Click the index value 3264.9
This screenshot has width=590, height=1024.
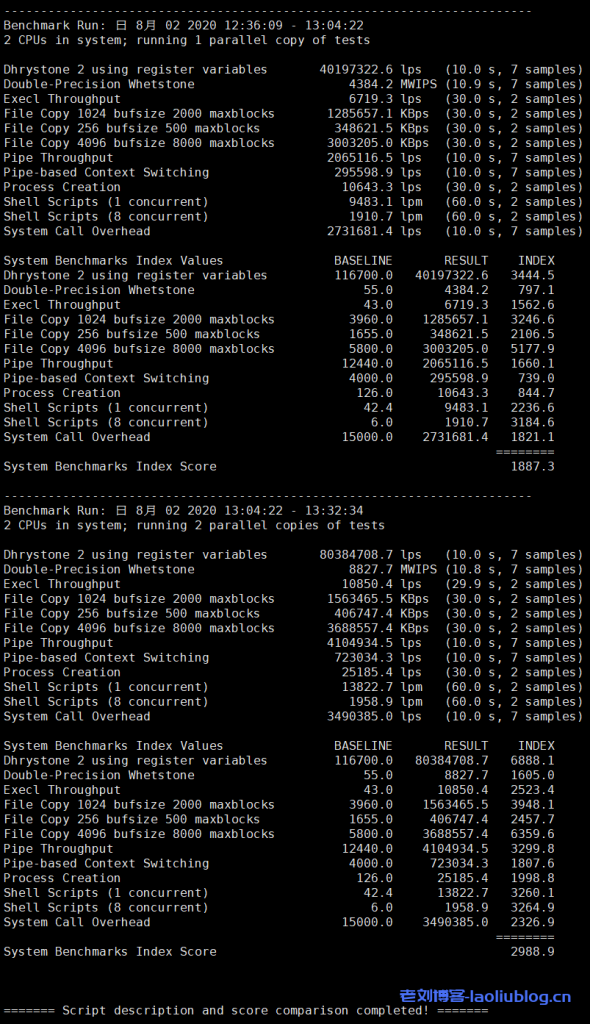tap(533, 908)
